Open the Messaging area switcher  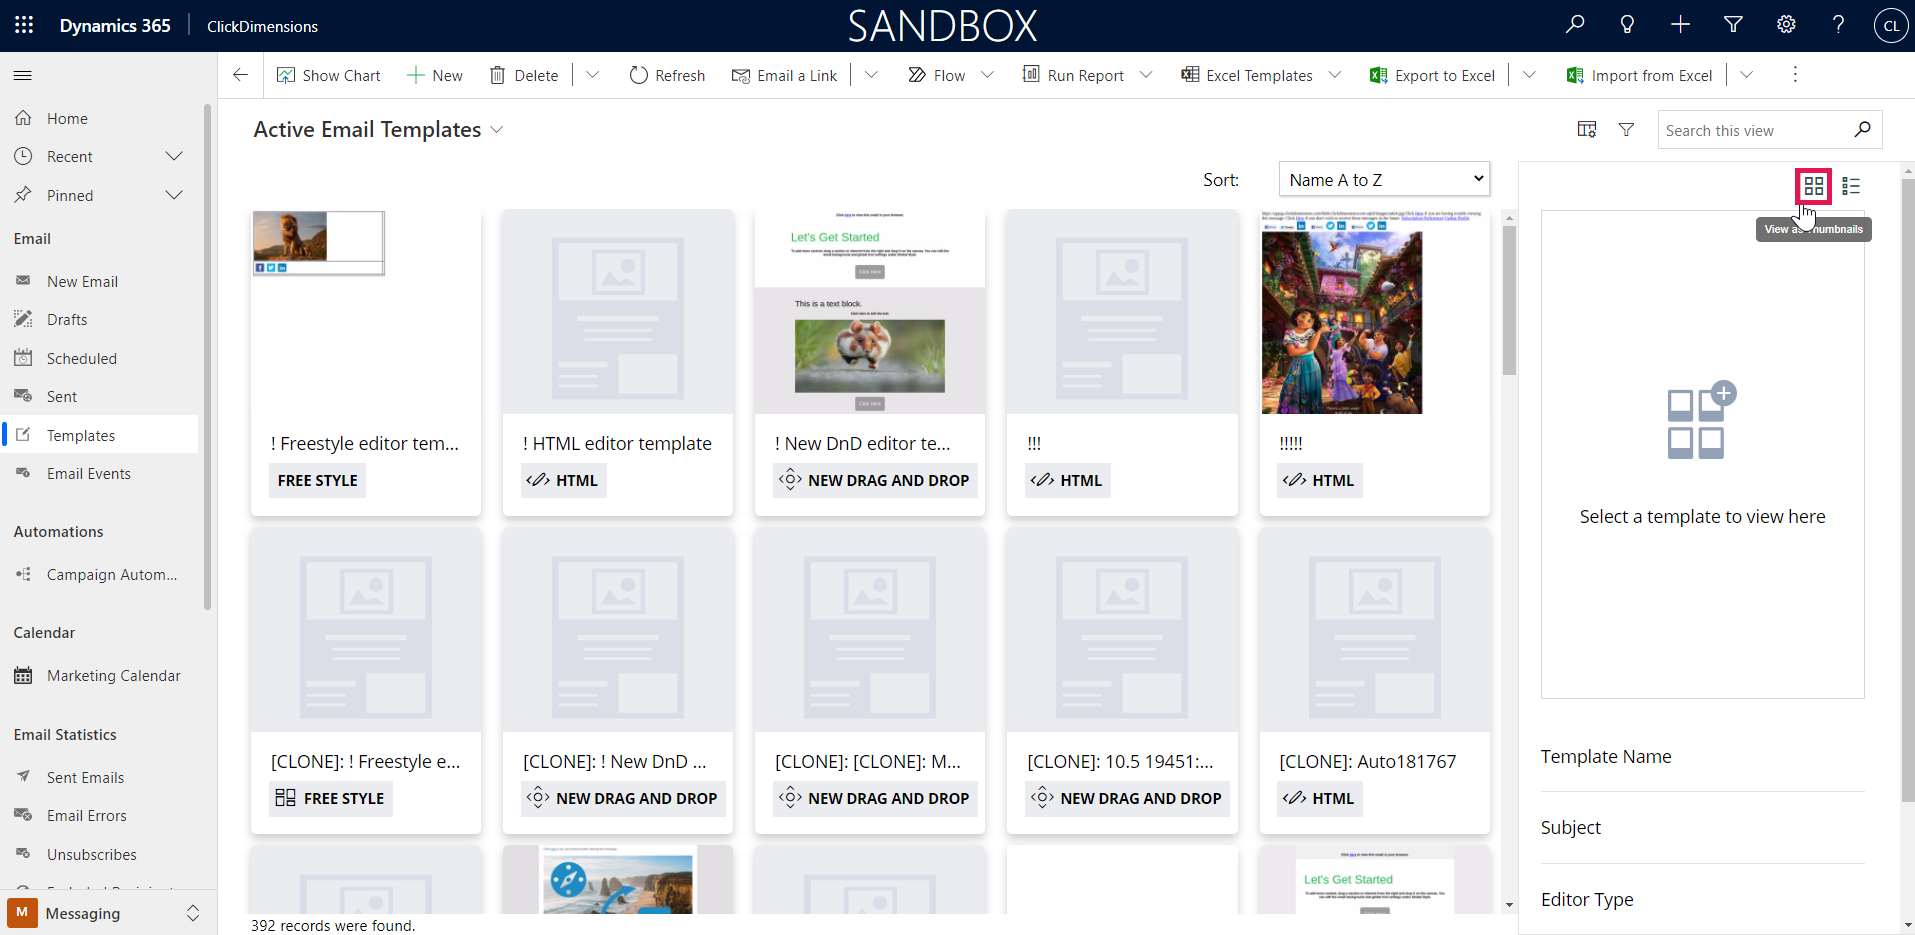pyautogui.click(x=108, y=913)
